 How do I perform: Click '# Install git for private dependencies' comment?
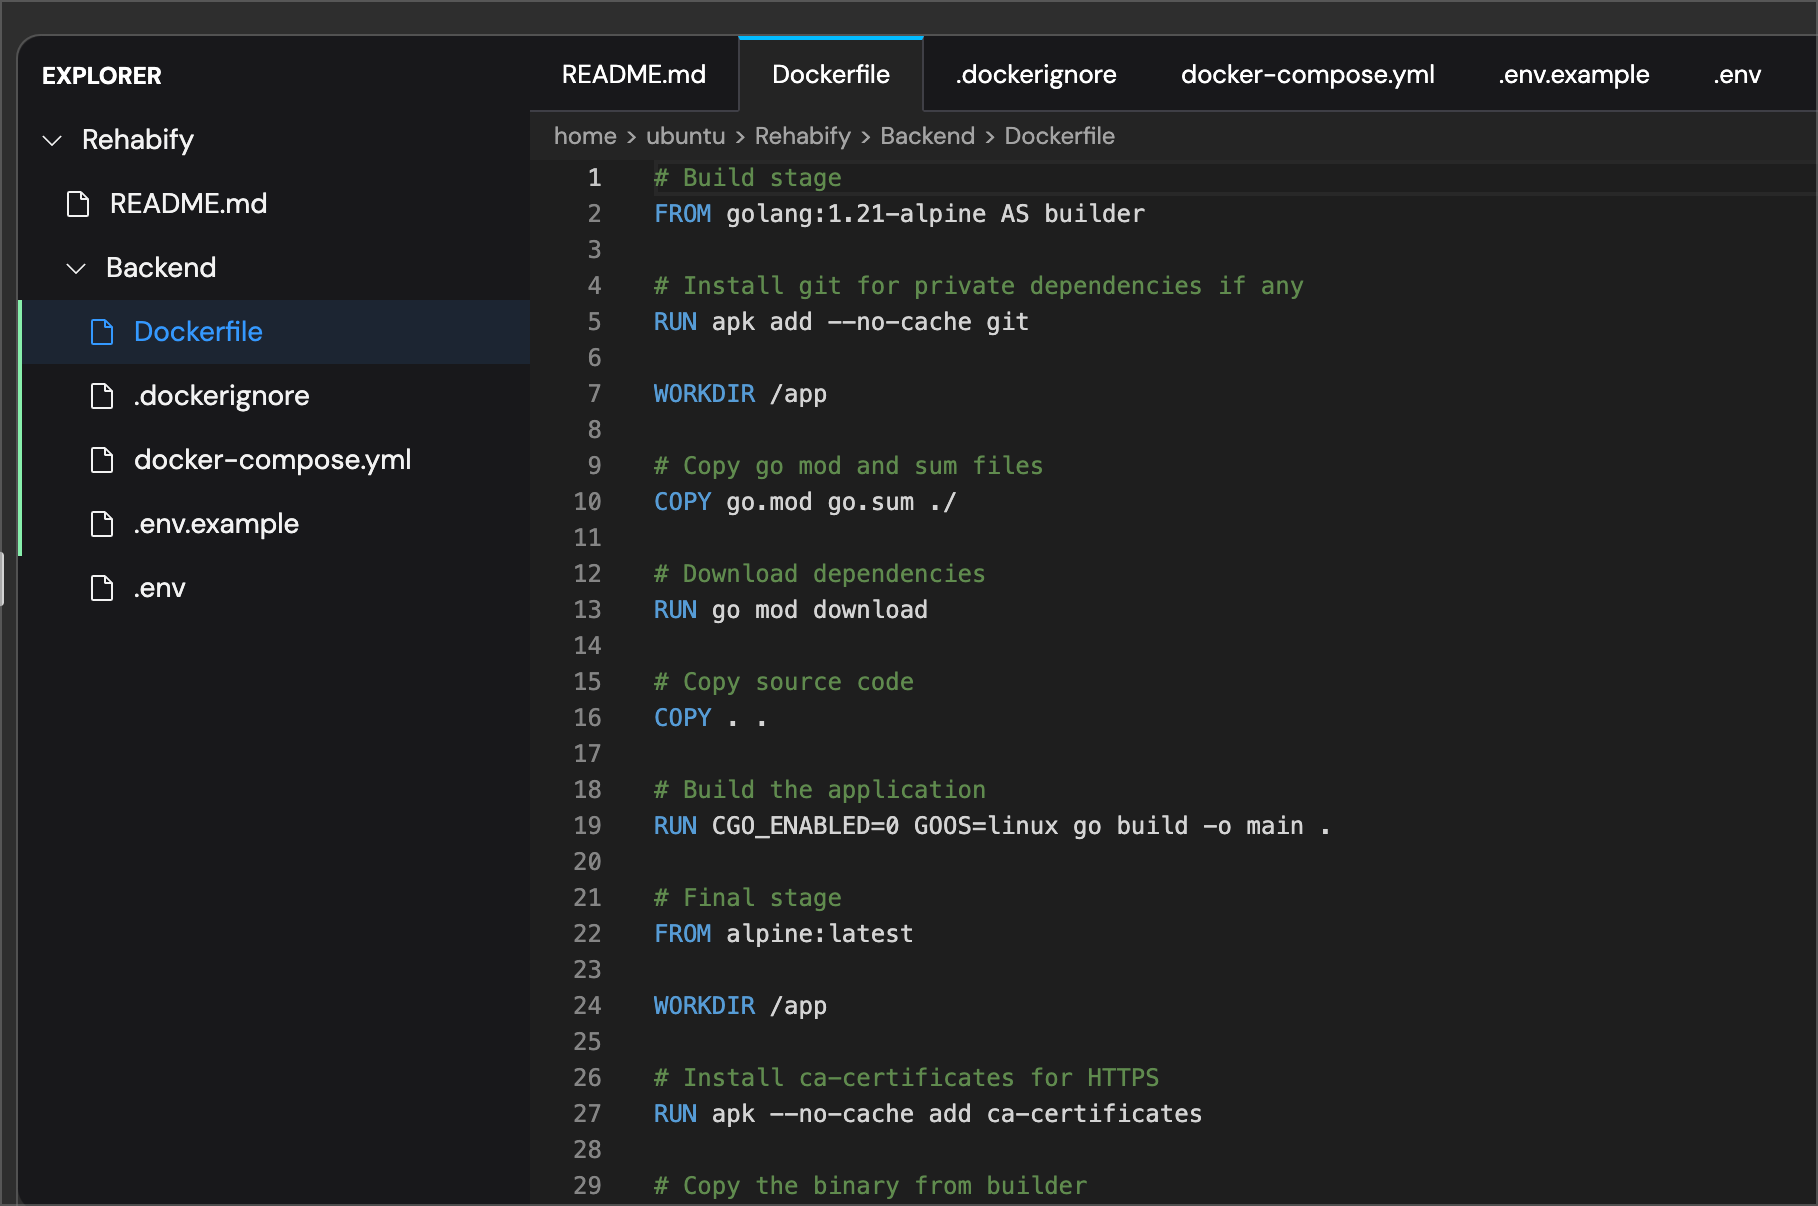pyautogui.click(x=979, y=286)
